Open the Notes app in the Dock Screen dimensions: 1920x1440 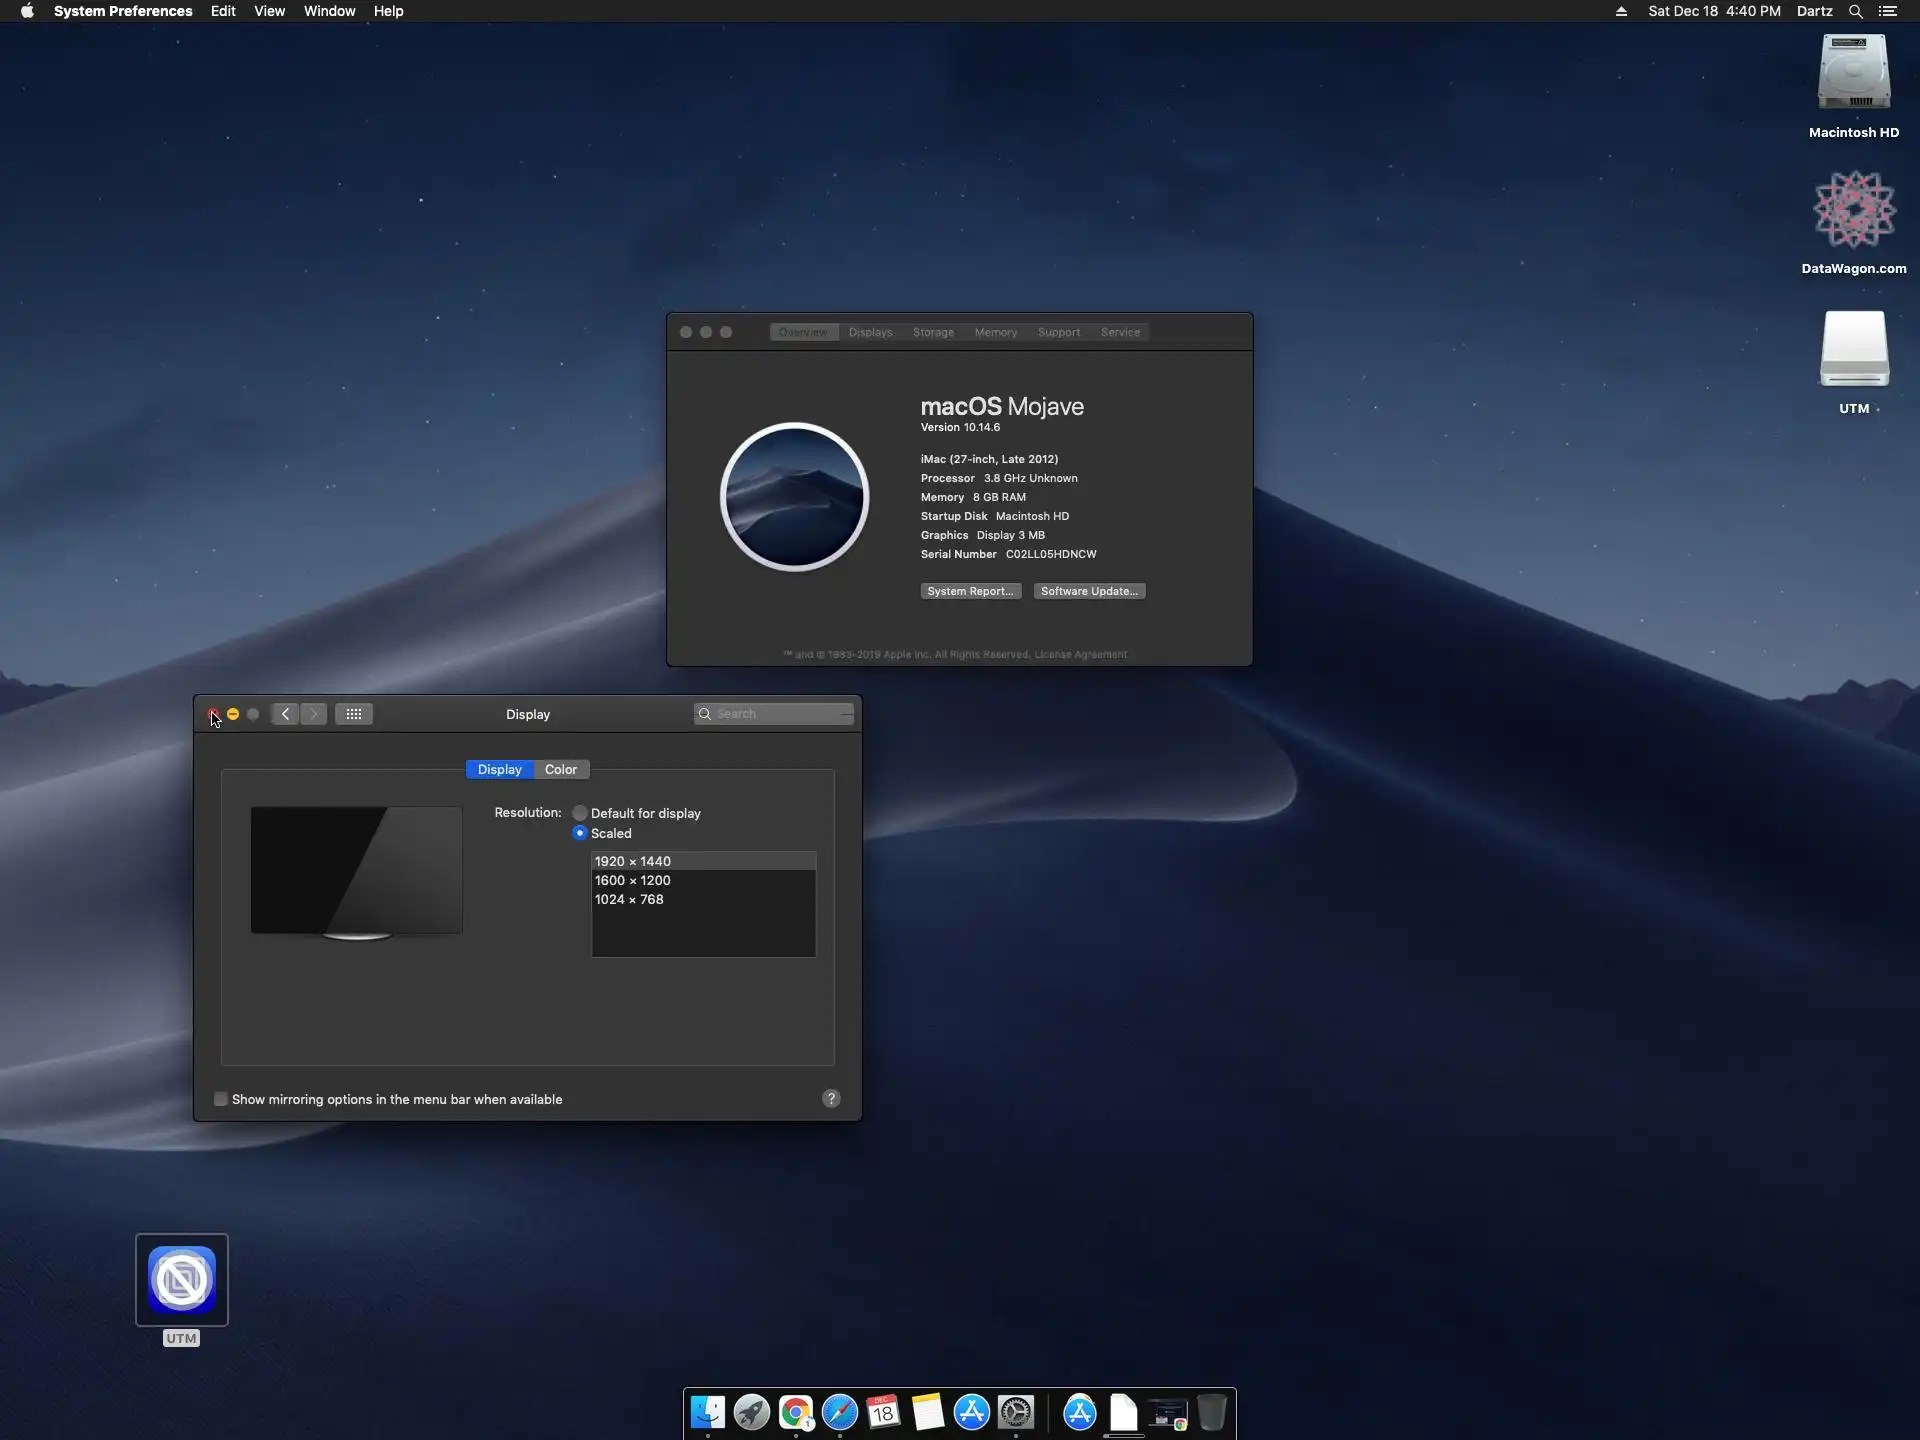928,1412
